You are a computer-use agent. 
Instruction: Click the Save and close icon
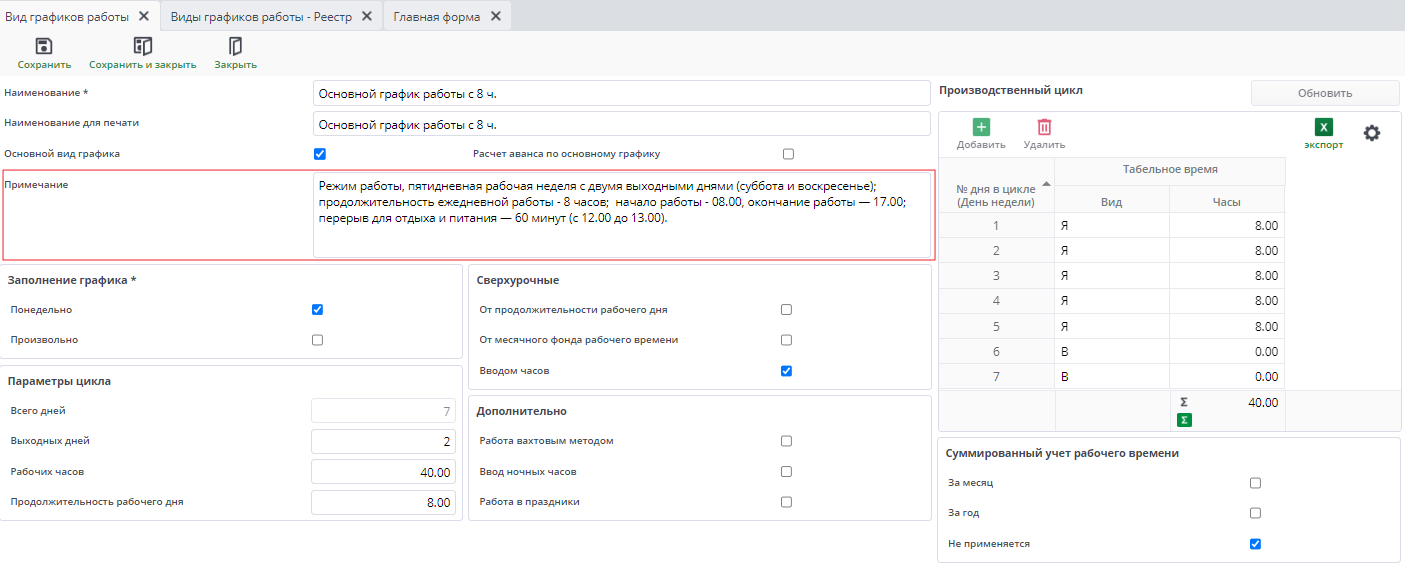142,46
